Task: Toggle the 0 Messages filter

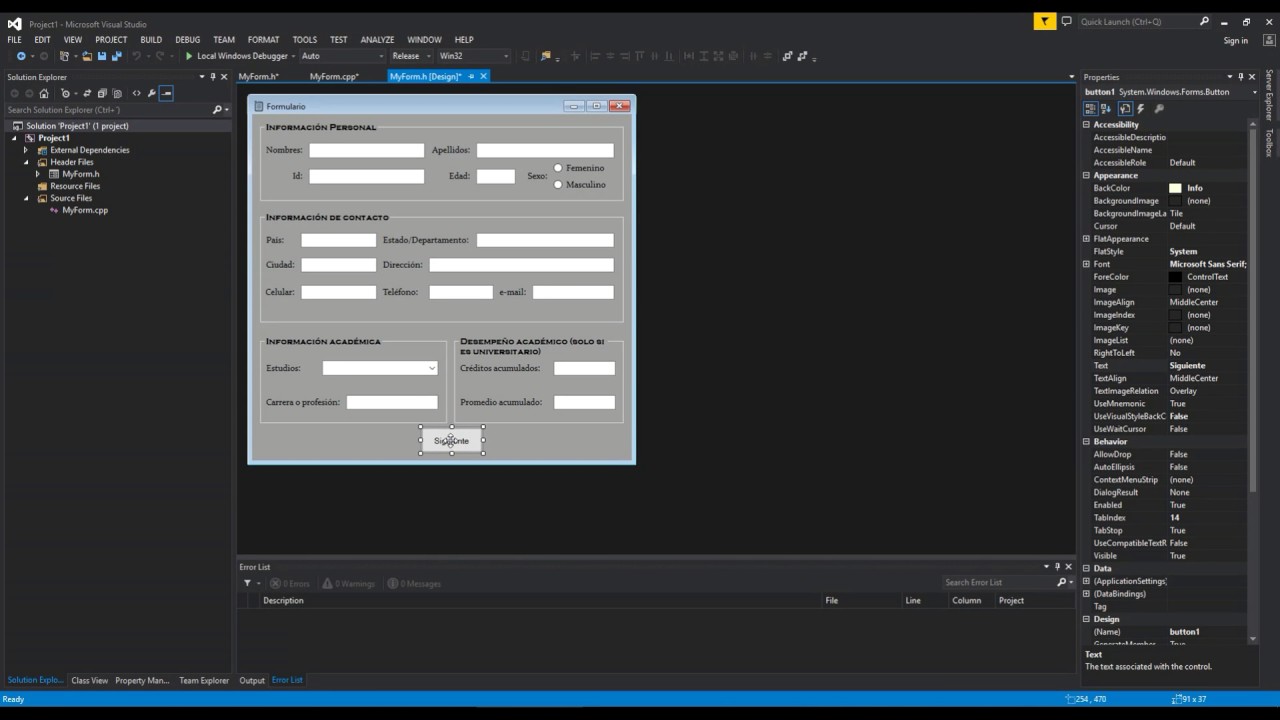Action: tap(414, 583)
